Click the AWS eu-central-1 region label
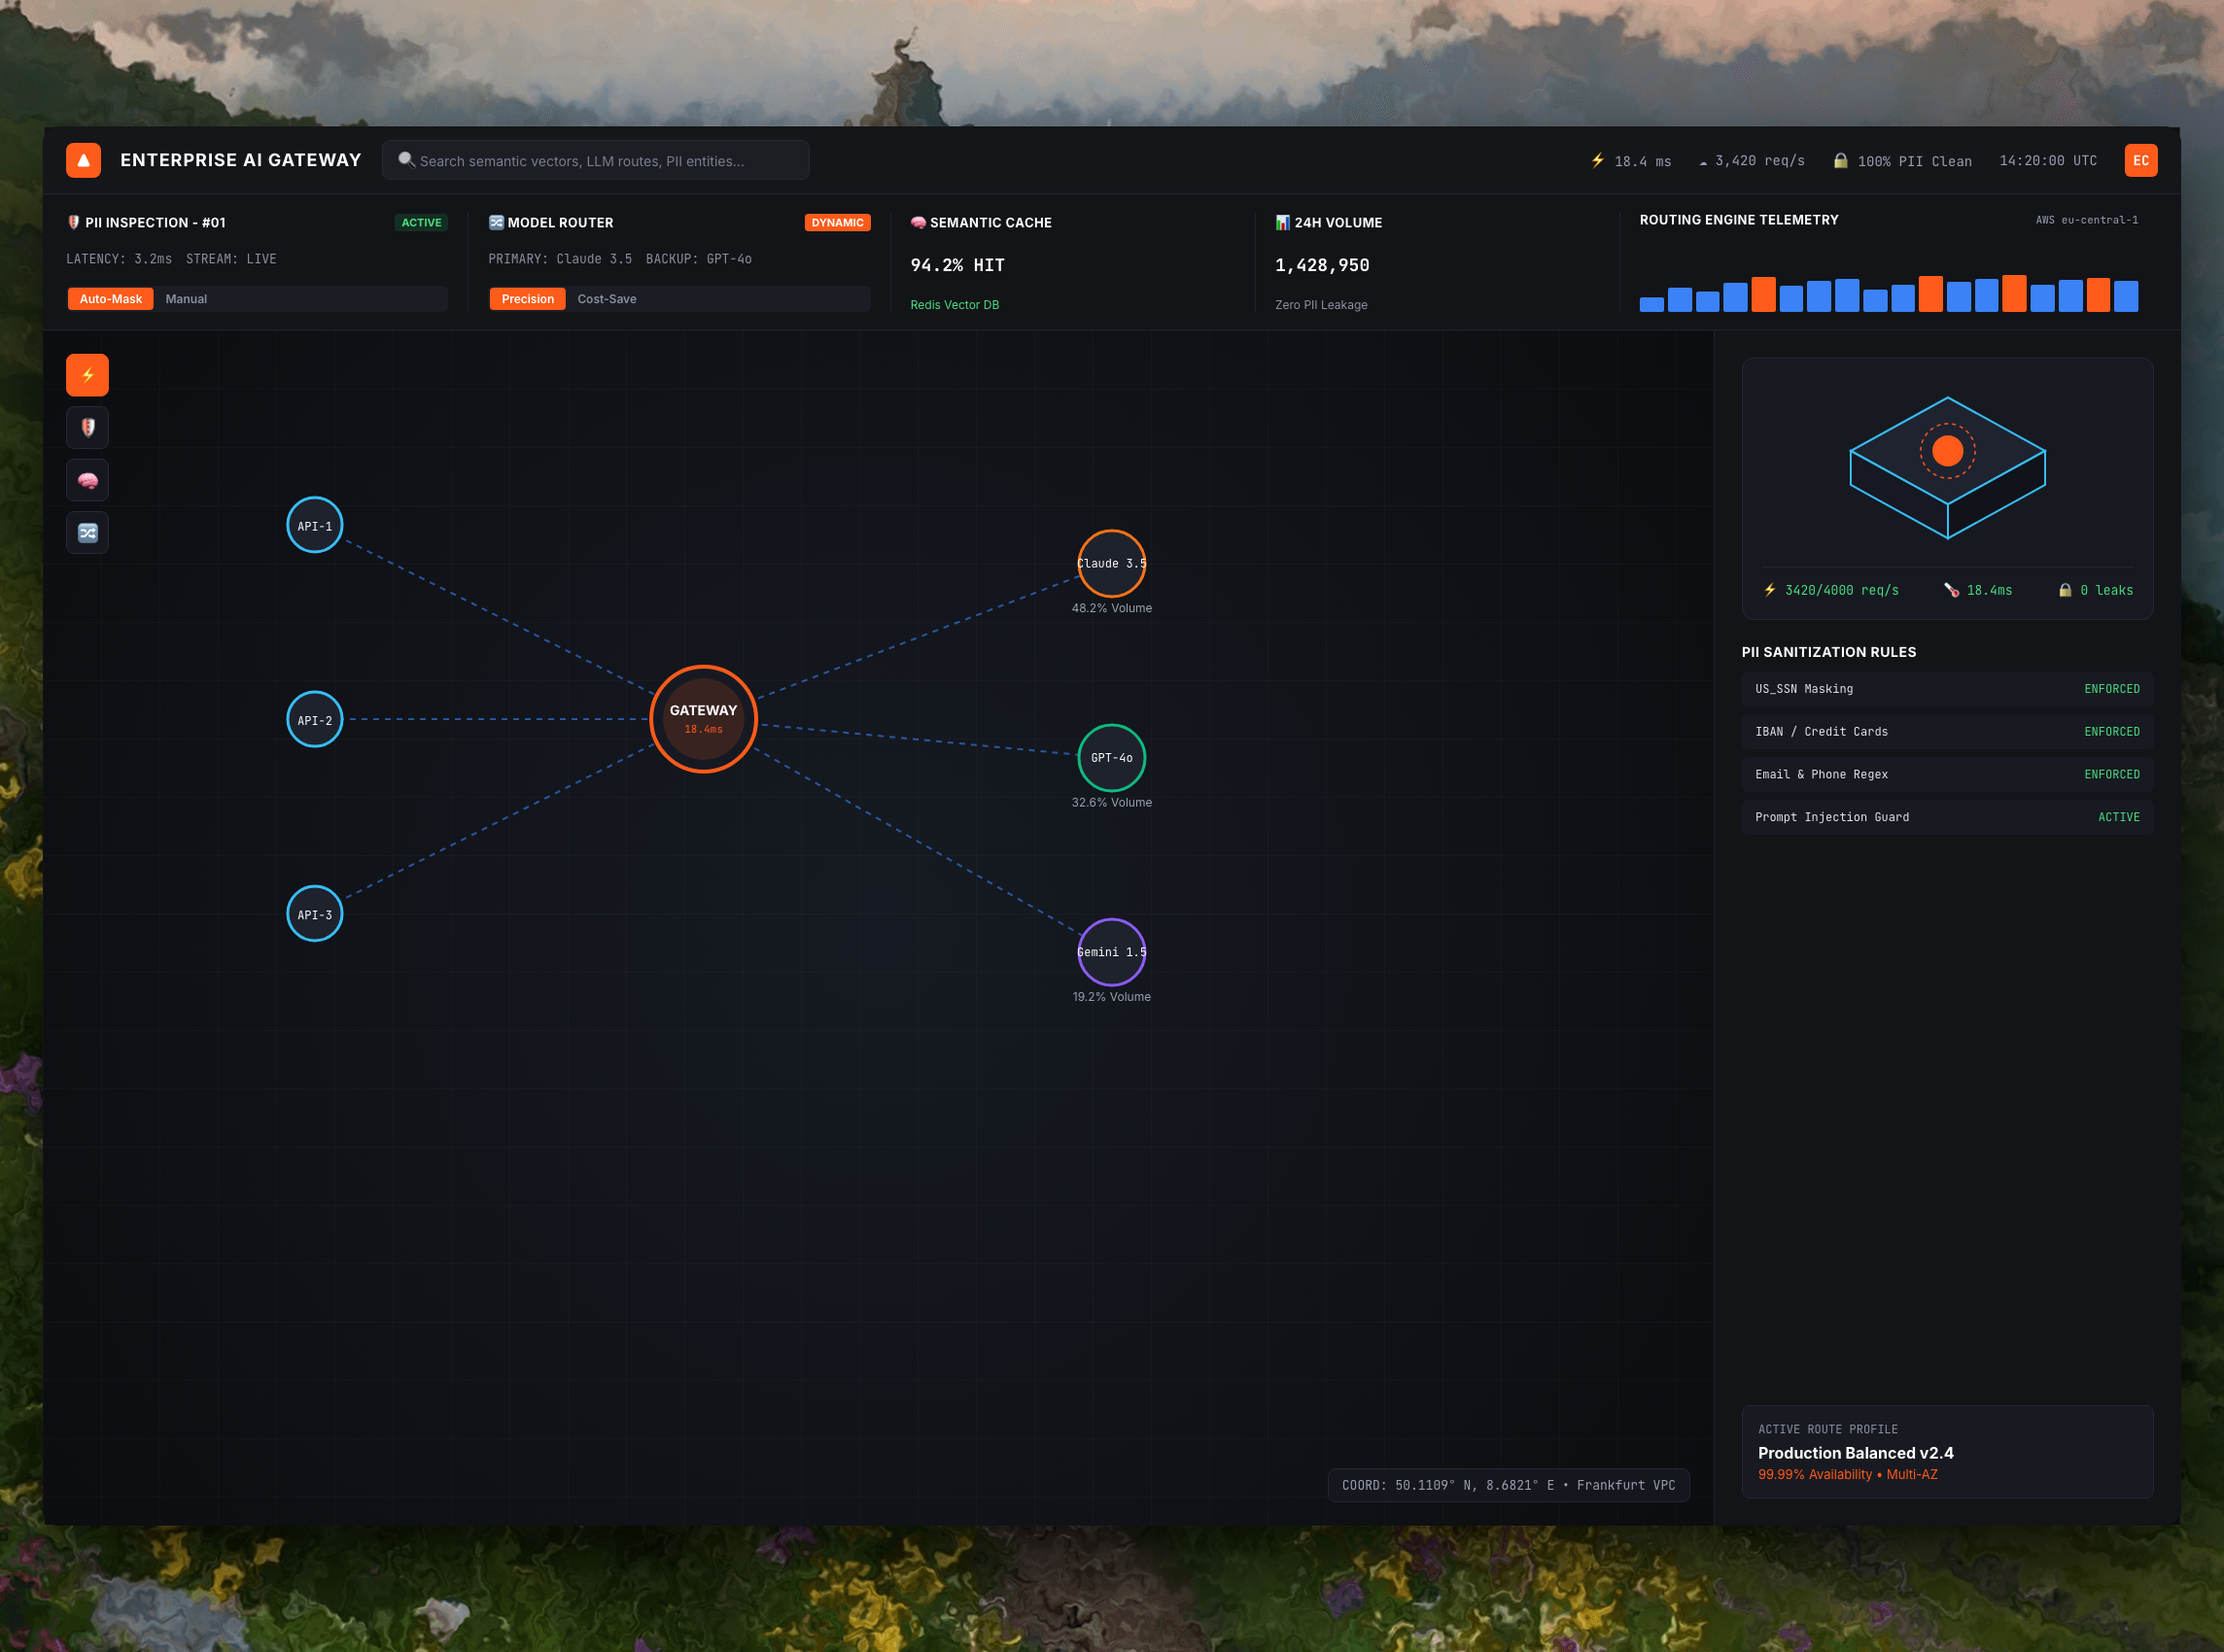 coord(2087,220)
